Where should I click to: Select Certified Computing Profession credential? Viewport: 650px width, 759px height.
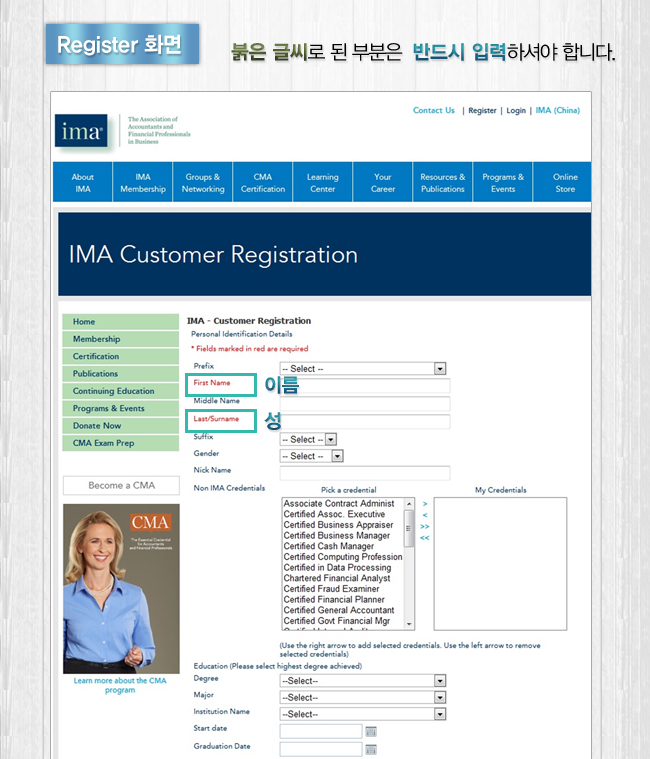pyautogui.click(x=343, y=557)
